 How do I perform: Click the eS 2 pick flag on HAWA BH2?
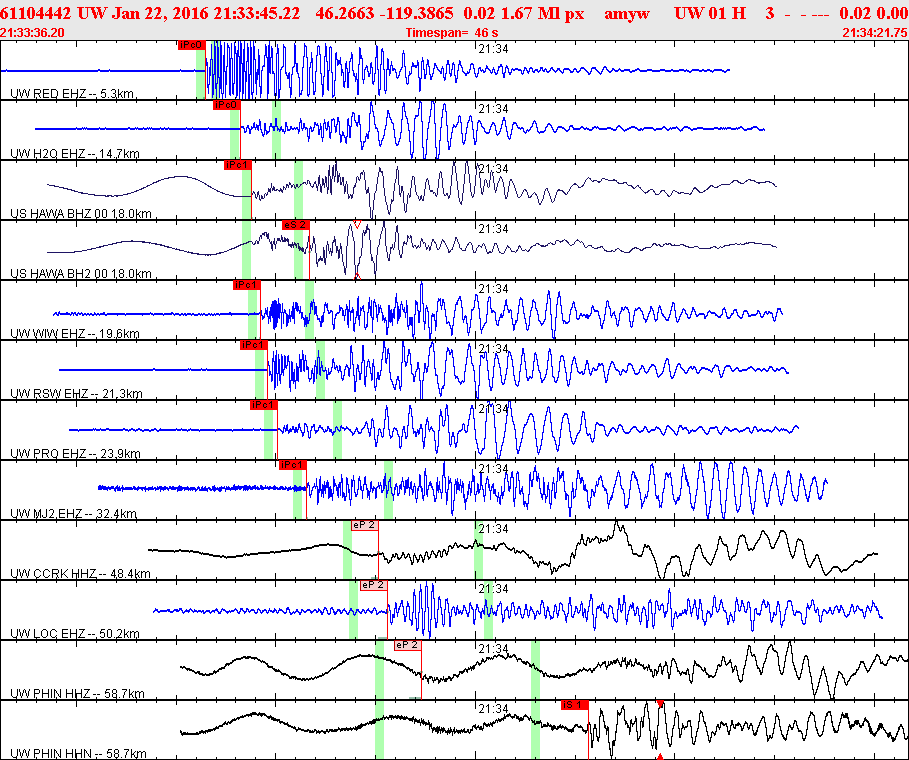pos(296,225)
